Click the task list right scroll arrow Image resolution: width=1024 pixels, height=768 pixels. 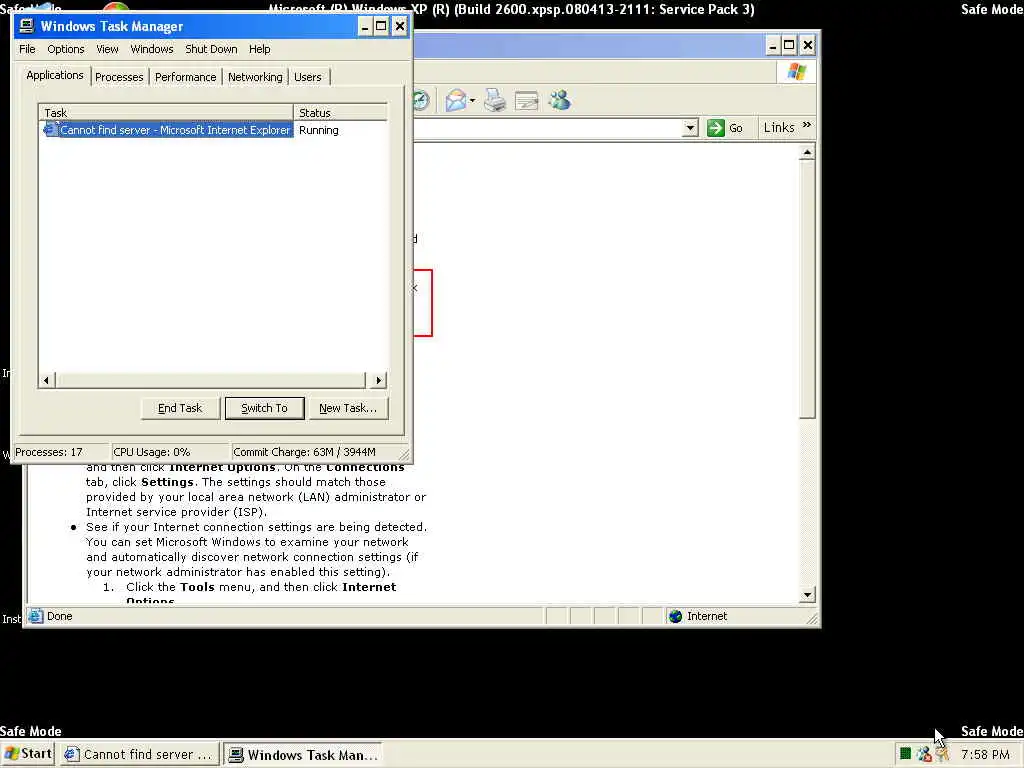coord(379,380)
